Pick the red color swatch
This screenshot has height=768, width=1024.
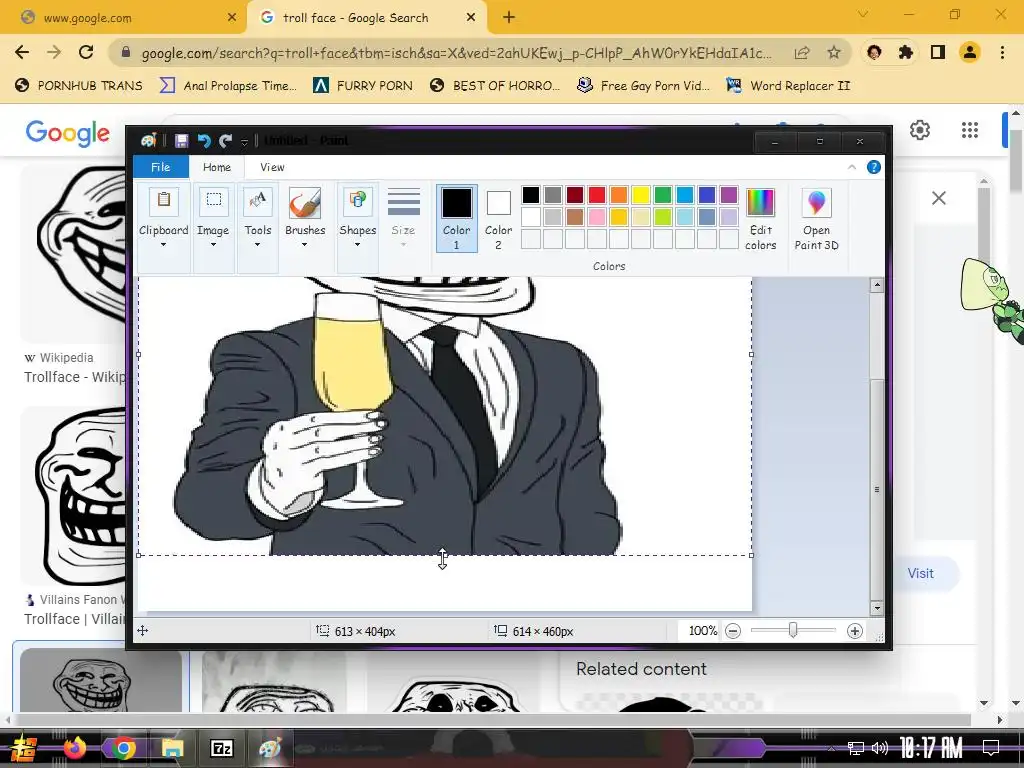[597, 195]
